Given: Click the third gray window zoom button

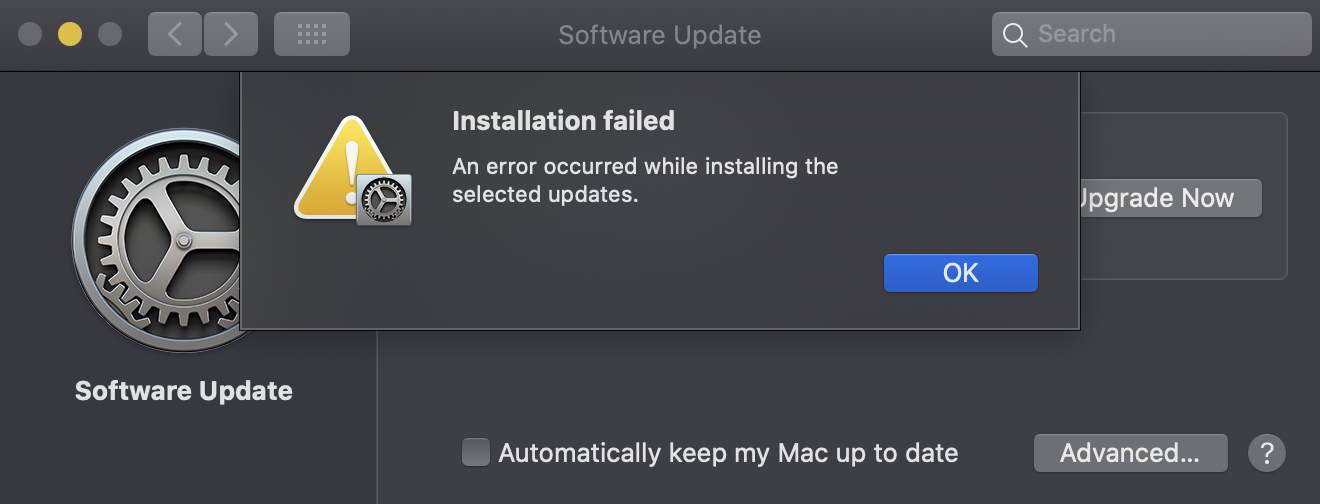Looking at the screenshot, I should [109, 35].
